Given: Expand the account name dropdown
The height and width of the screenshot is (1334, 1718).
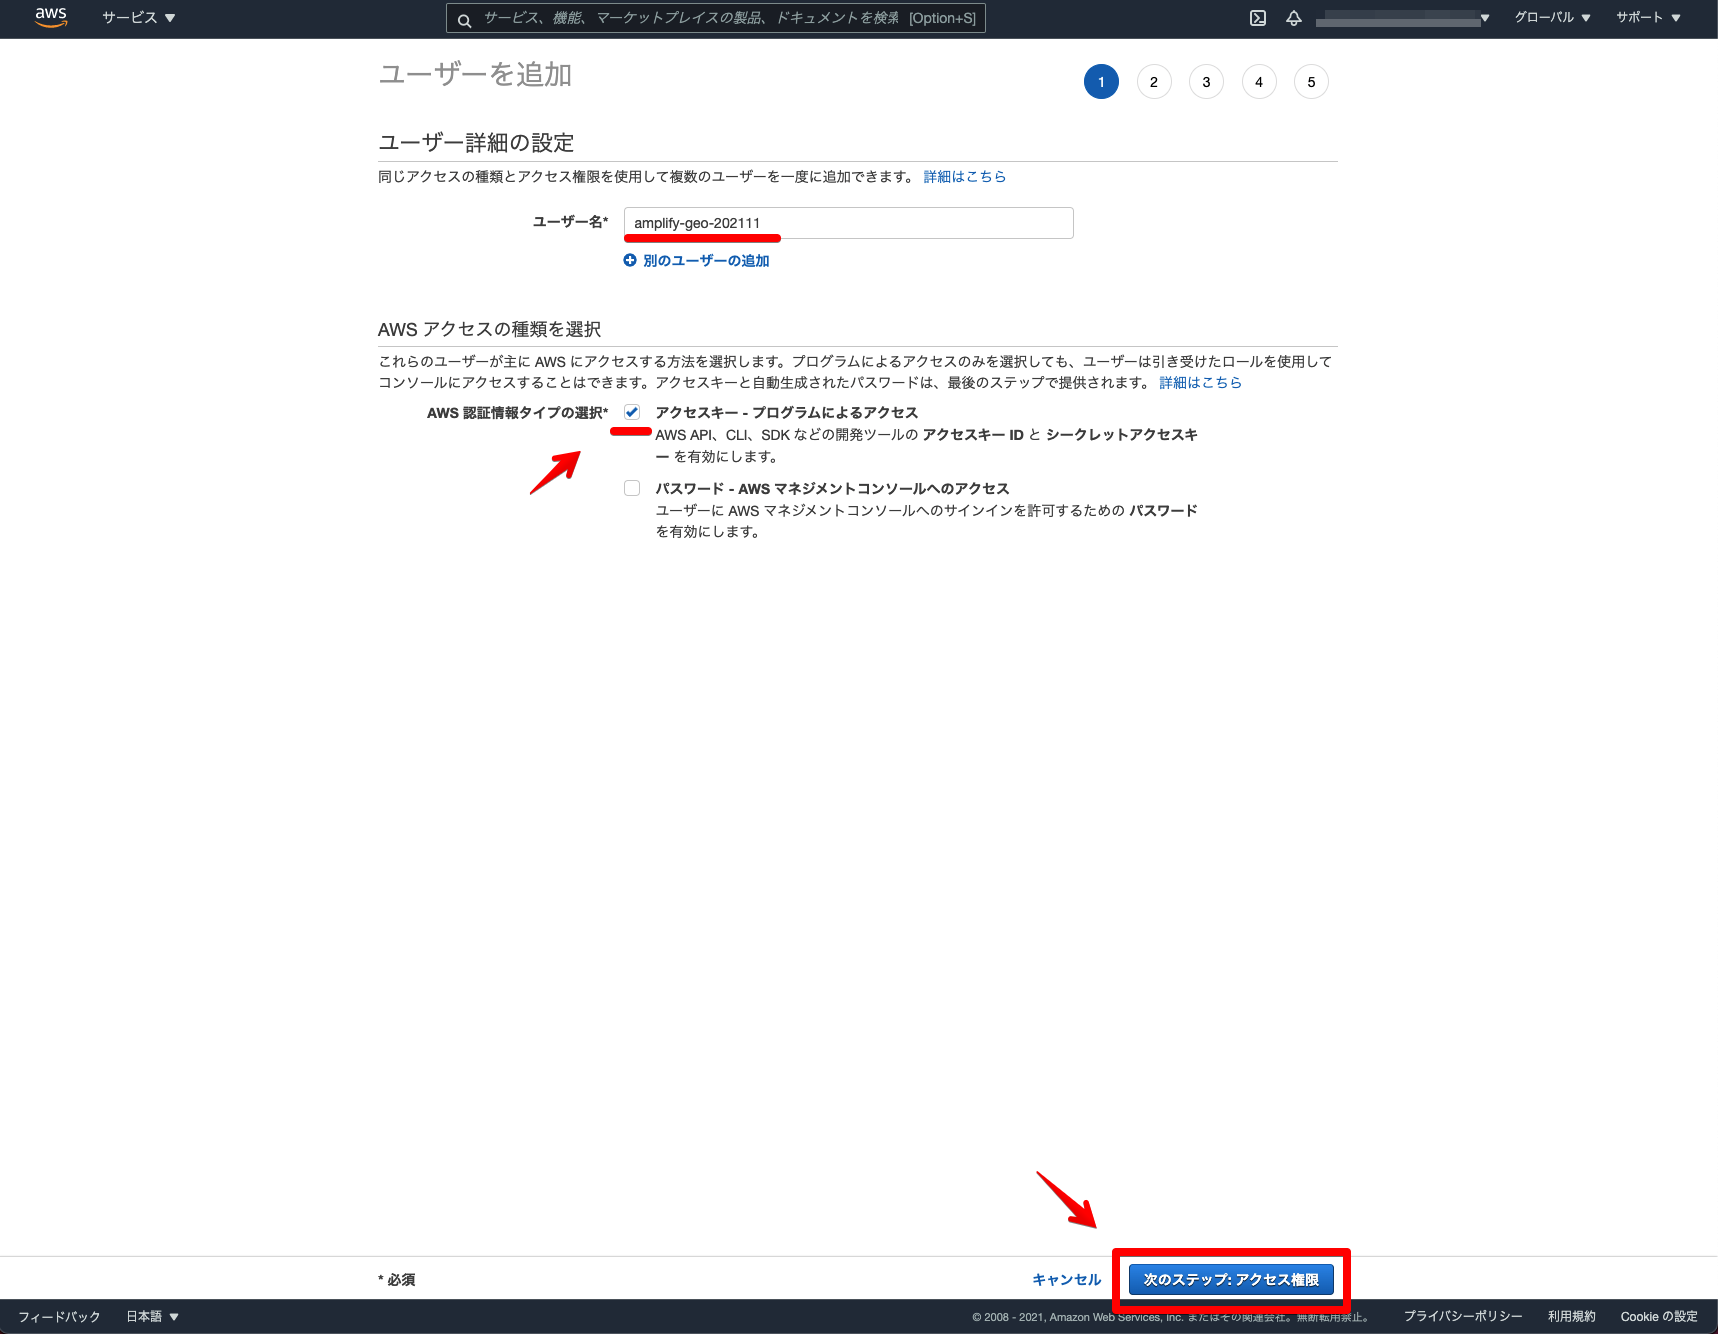Looking at the screenshot, I should click(1402, 18).
